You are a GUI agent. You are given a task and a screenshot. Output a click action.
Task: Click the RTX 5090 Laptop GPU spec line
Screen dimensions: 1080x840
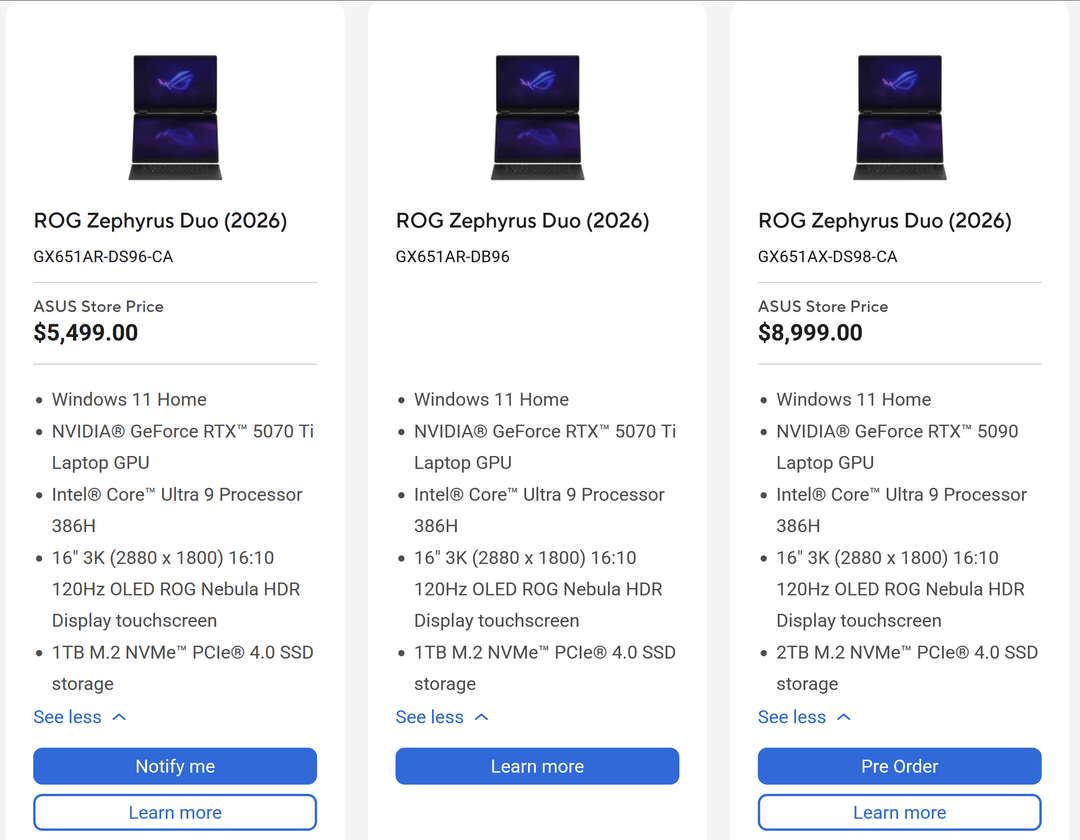[x=896, y=447]
